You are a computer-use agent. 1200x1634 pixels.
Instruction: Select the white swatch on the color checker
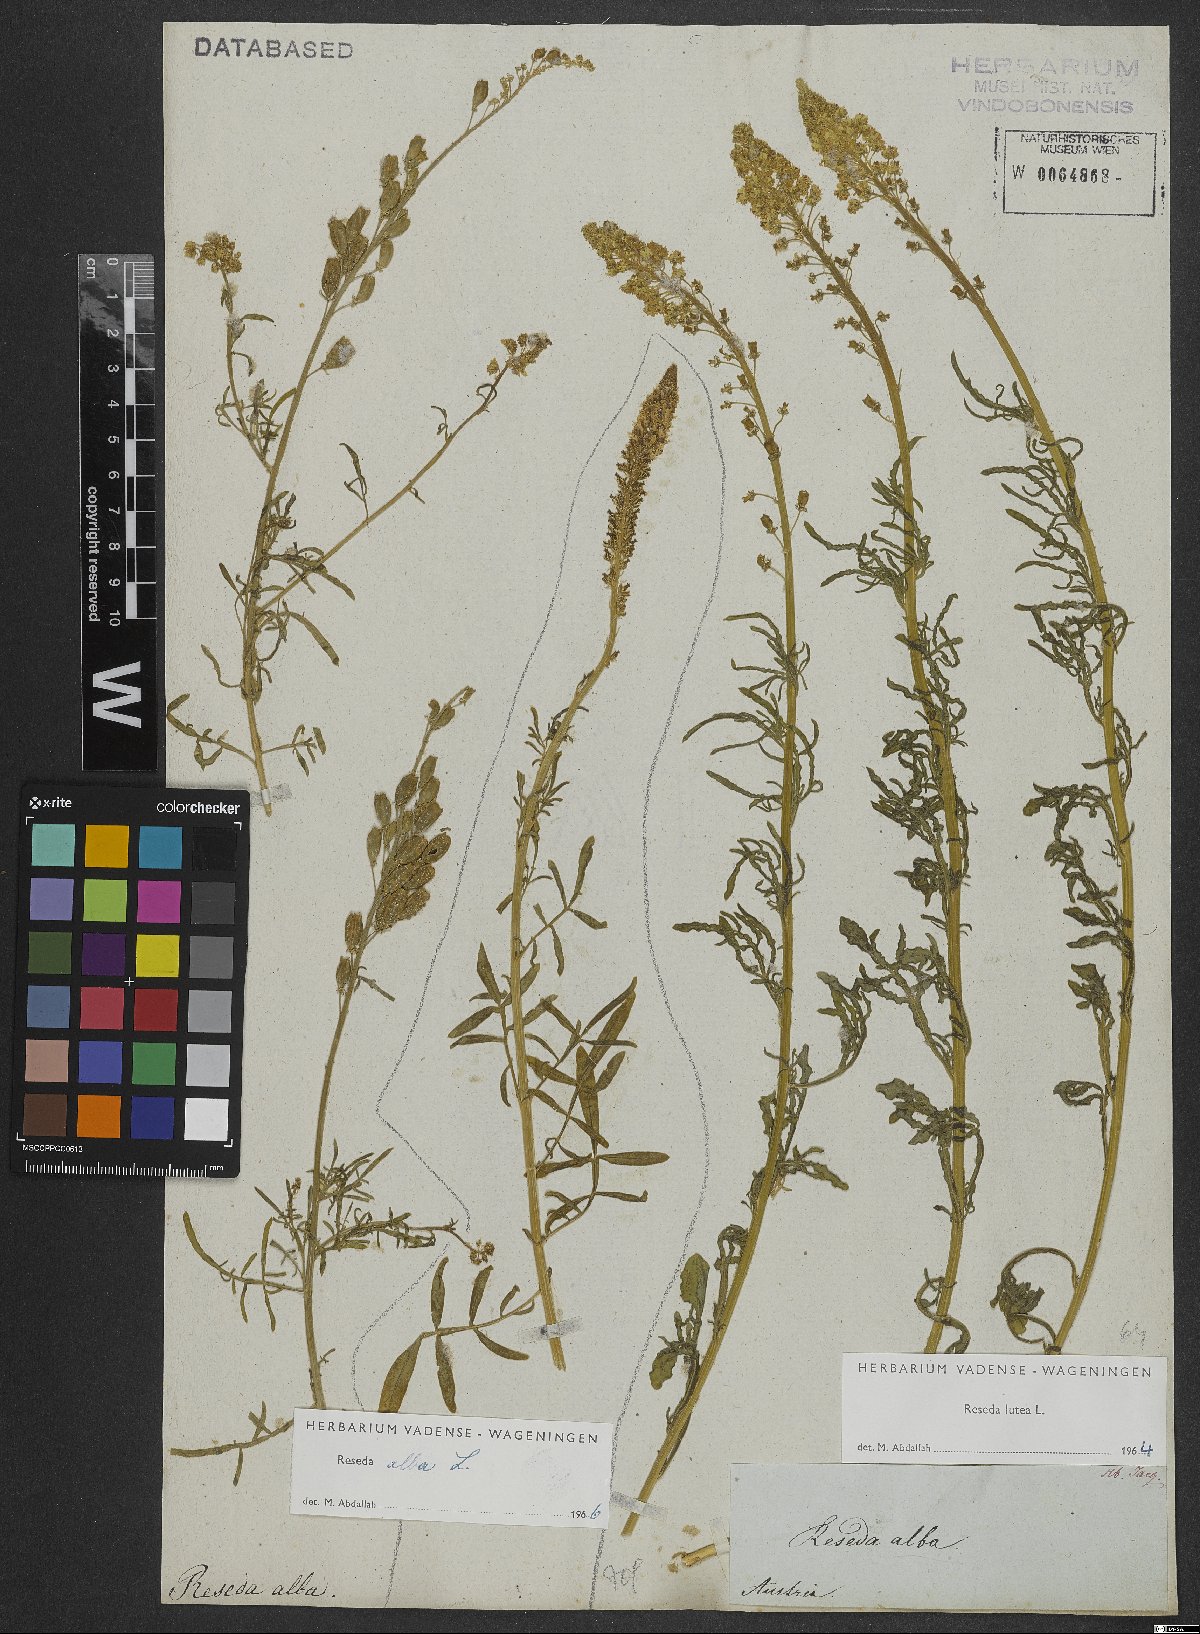(207, 1118)
